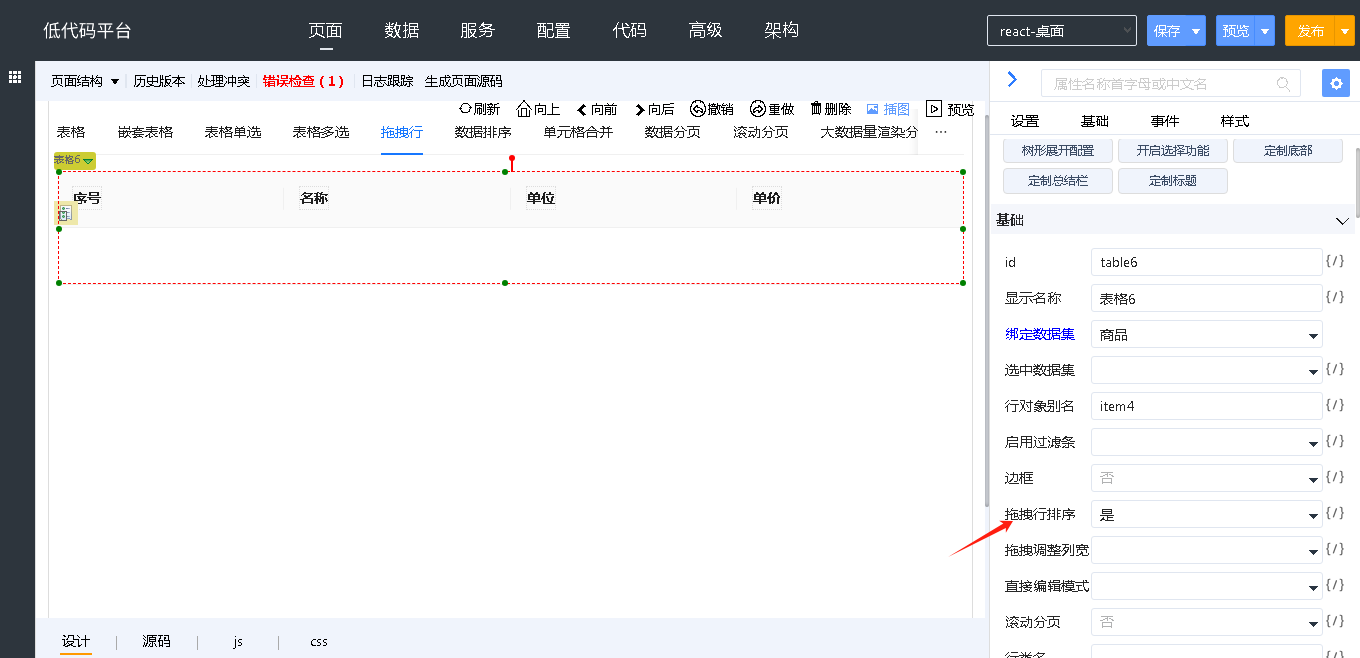Open the apps grid icon in left sidebar
The image size is (1360, 658).
pos(15,77)
